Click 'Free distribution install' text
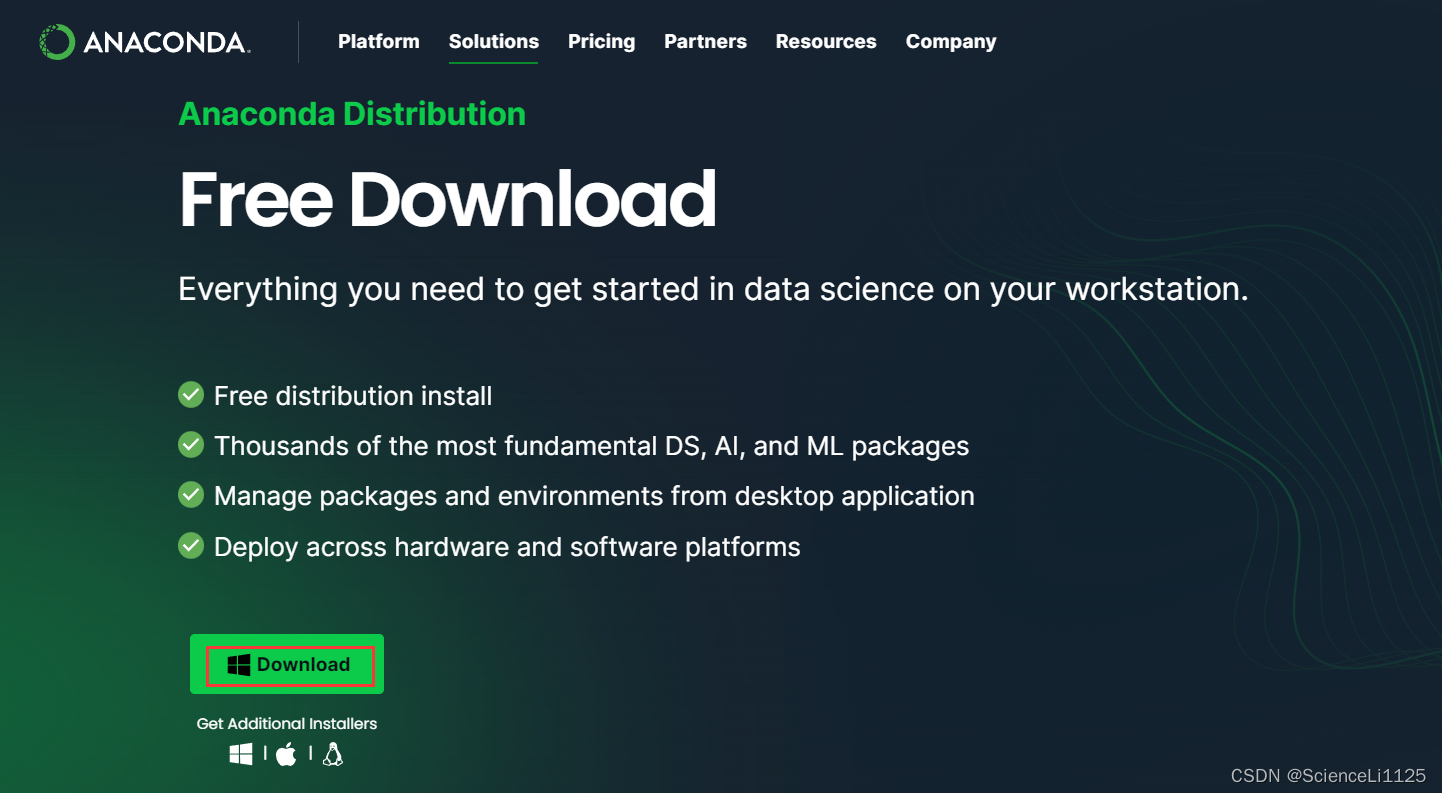The width and height of the screenshot is (1442, 793). pyautogui.click(x=353, y=396)
